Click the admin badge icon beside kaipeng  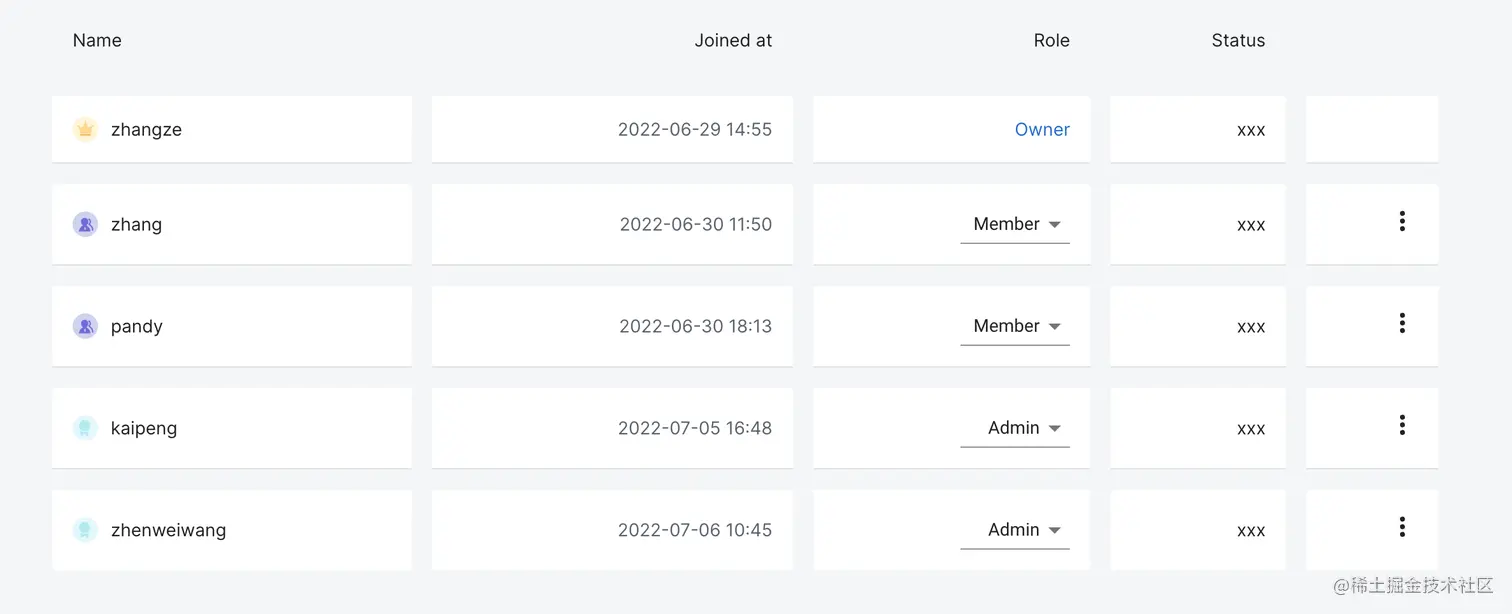[85, 428]
